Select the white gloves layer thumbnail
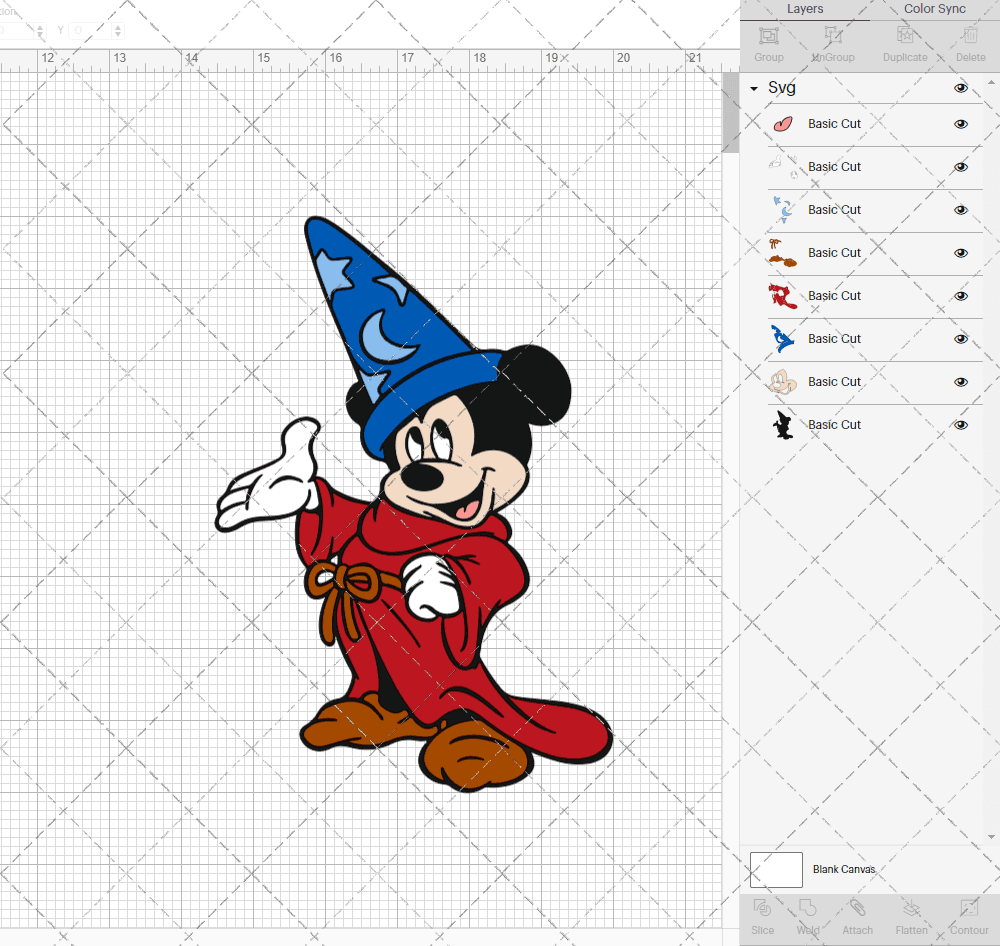 783,166
